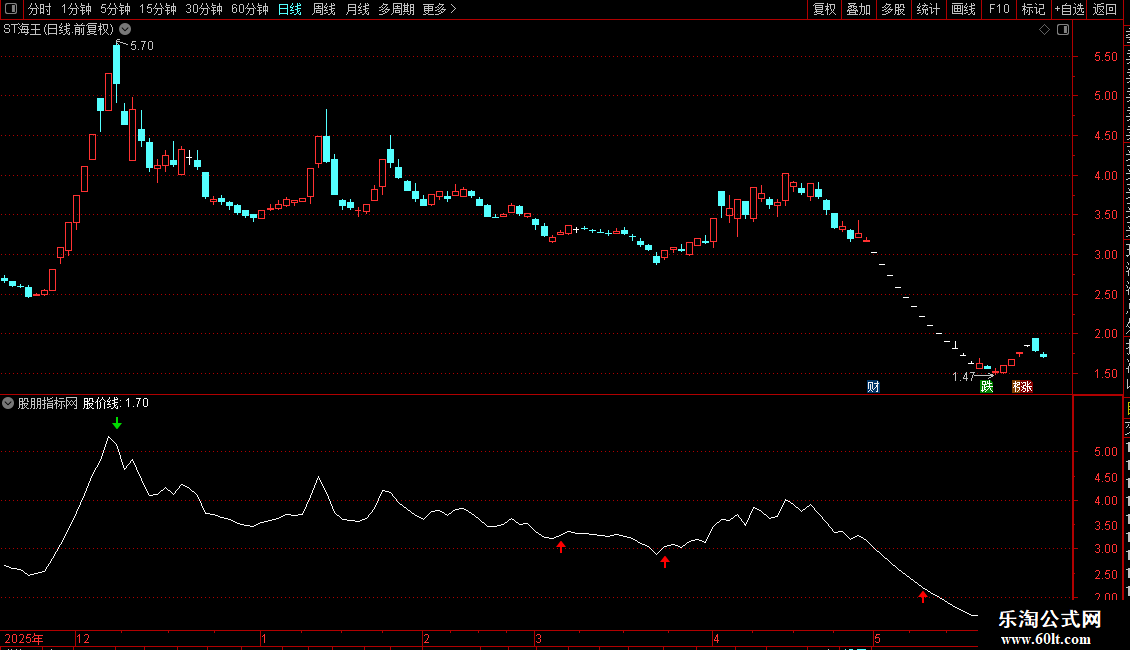The image size is (1130, 650).
Task: Expand the 更多 periods menu
Action: tap(439, 9)
